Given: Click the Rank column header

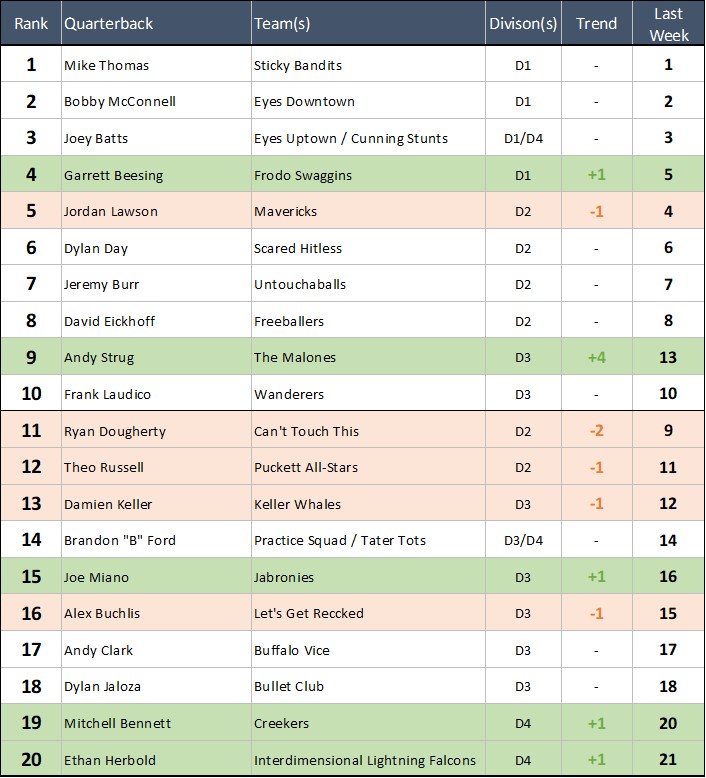Looking at the screenshot, I should pos(31,23).
